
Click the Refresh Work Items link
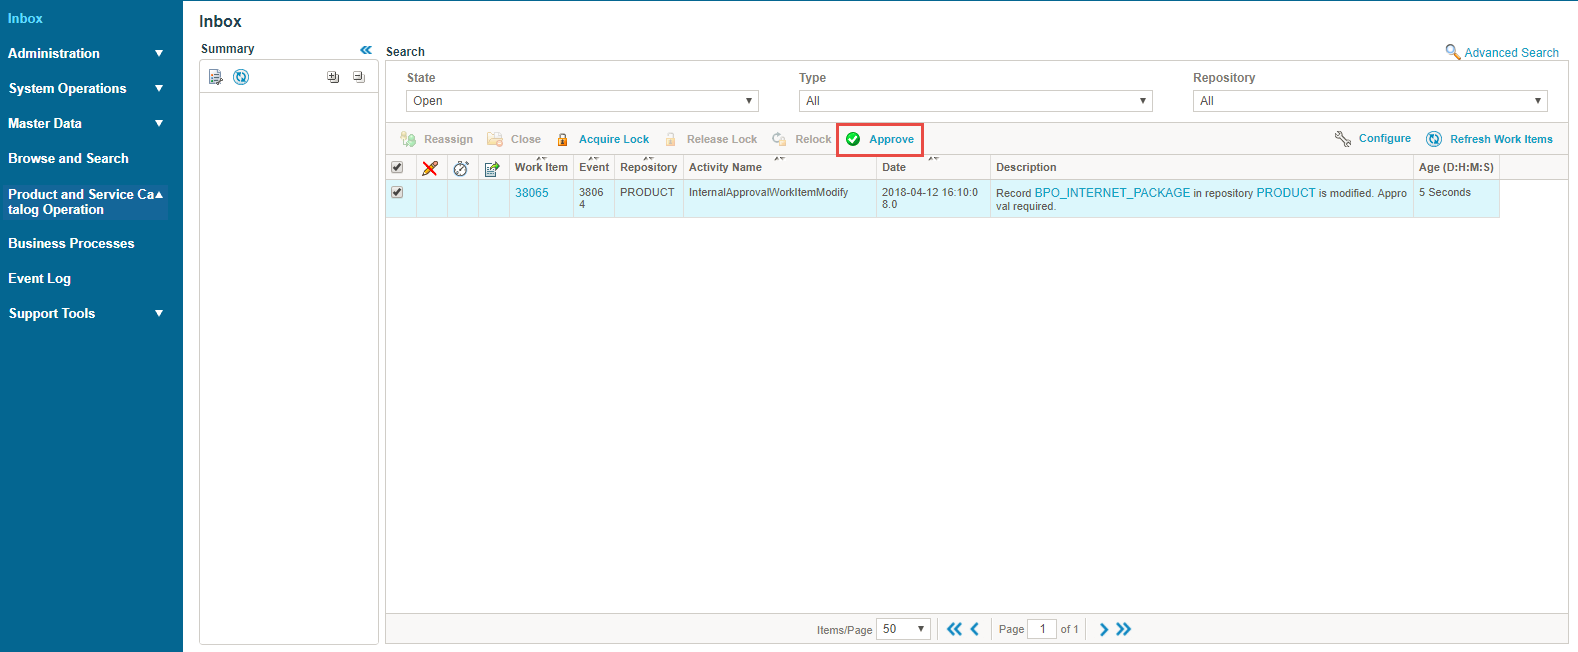coord(1501,139)
